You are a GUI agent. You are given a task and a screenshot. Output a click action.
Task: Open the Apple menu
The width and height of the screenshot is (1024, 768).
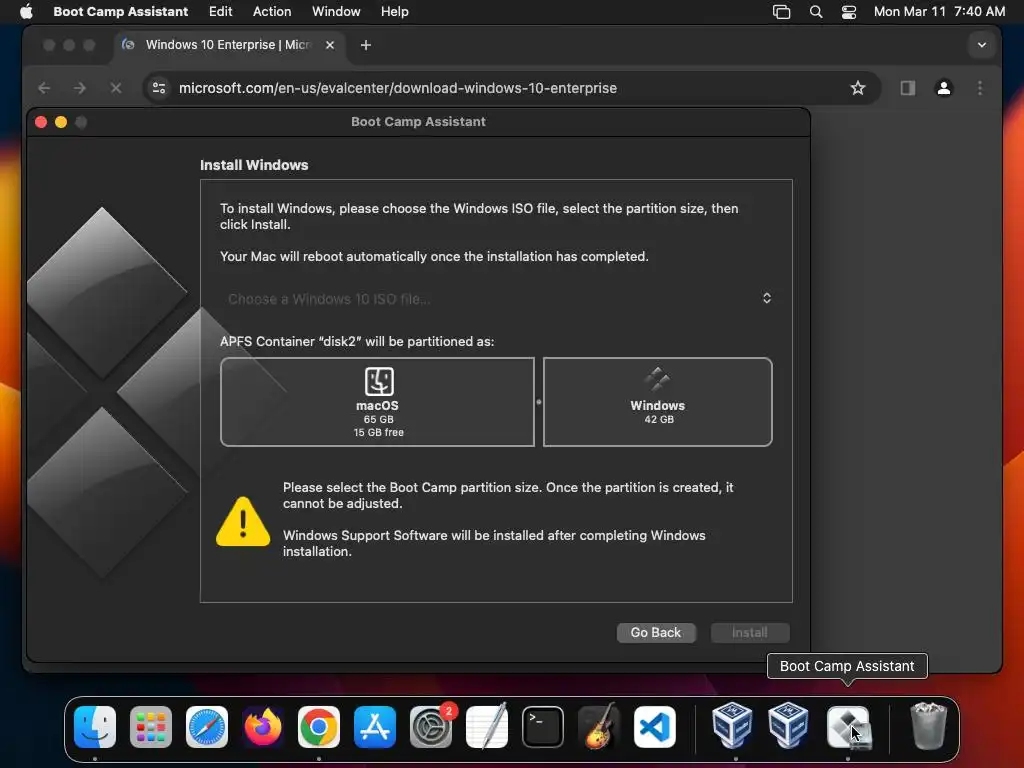[26, 12]
